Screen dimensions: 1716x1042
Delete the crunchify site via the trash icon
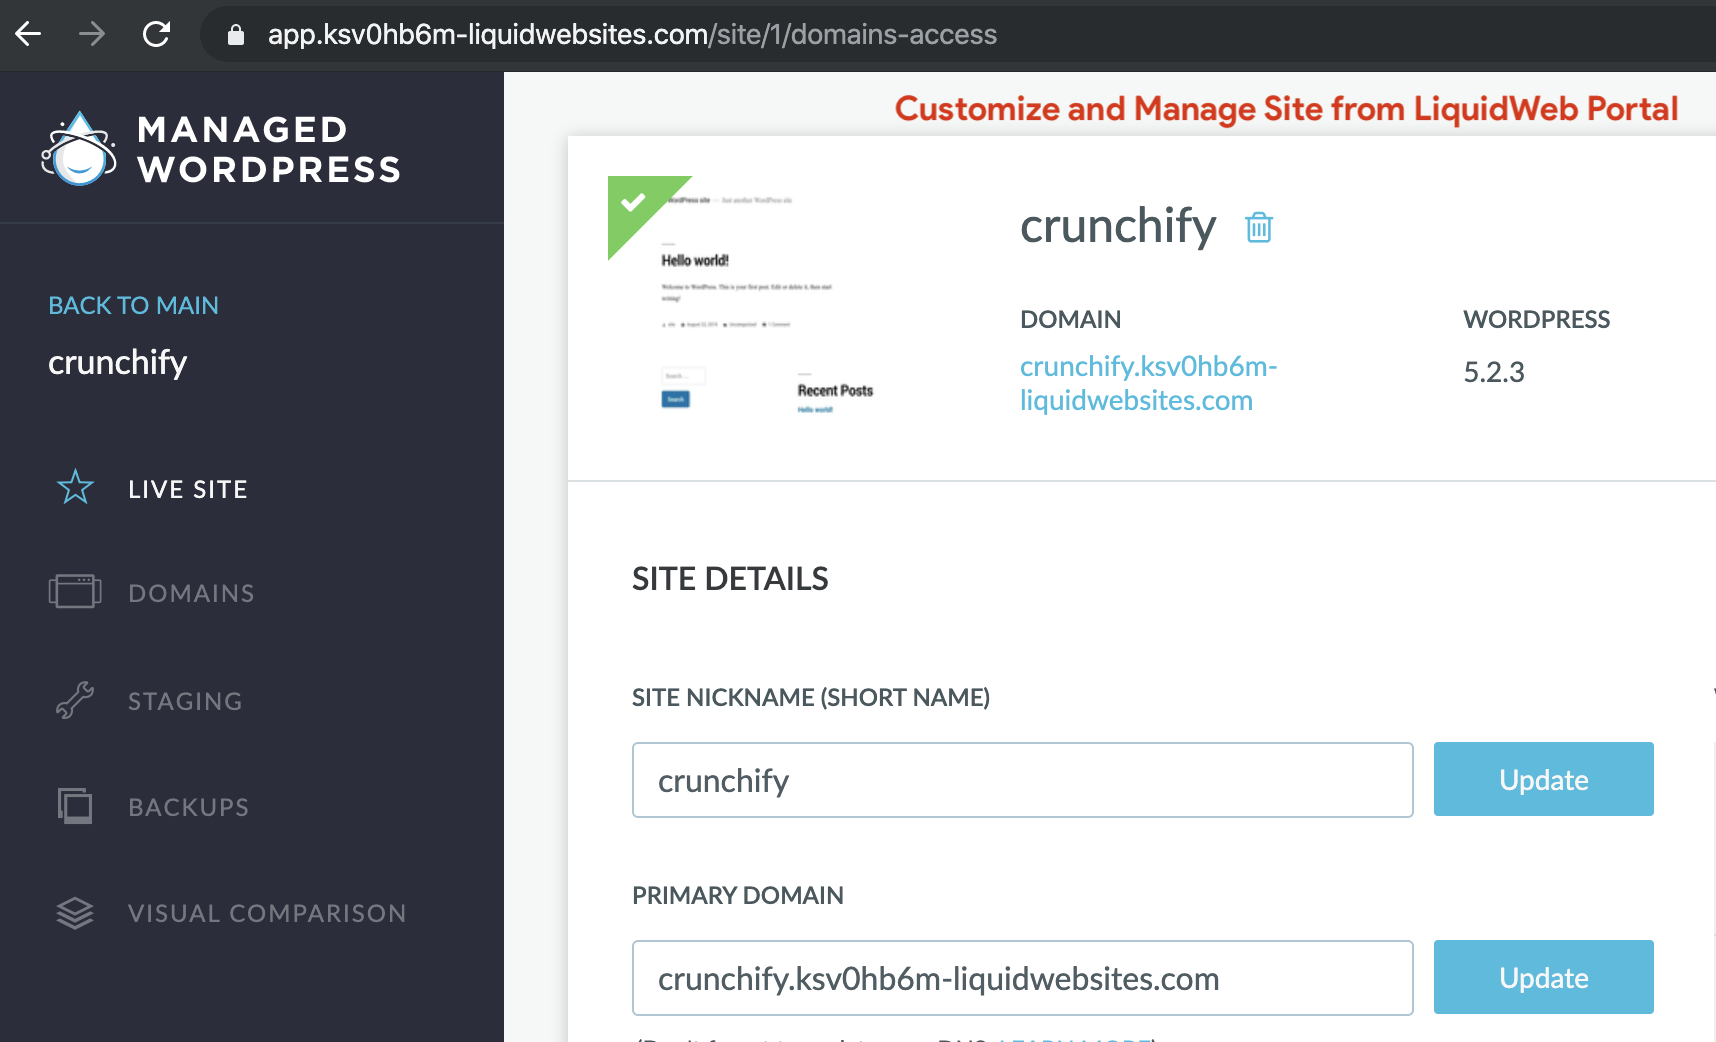1259,227
